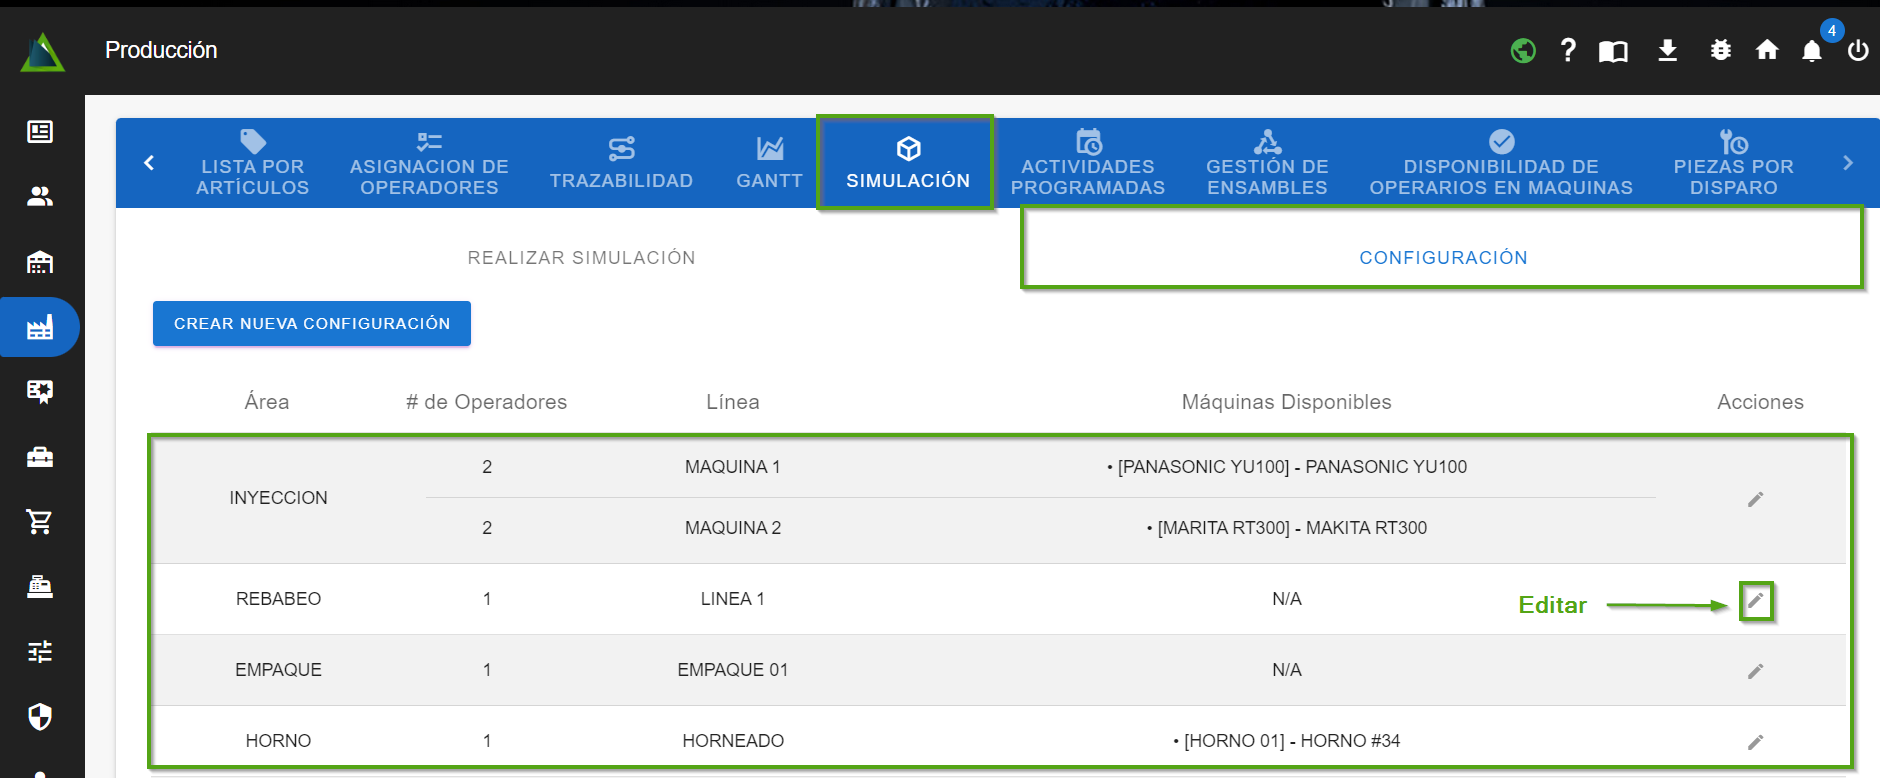
Task: Edit the INYECCION configuration with pencil
Action: tap(1755, 499)
